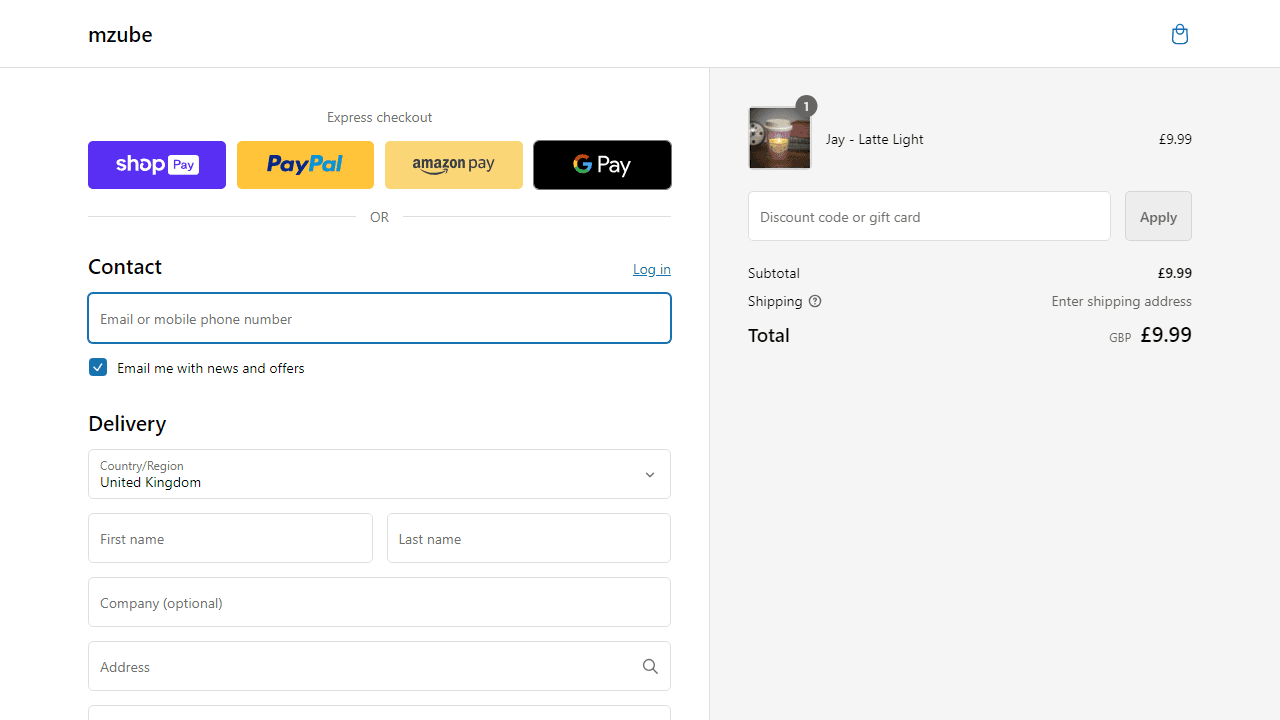This screenshot has height=720, width=1280.
Task: Click the Enter shipping address text
Action: (x=1121, y=301)
